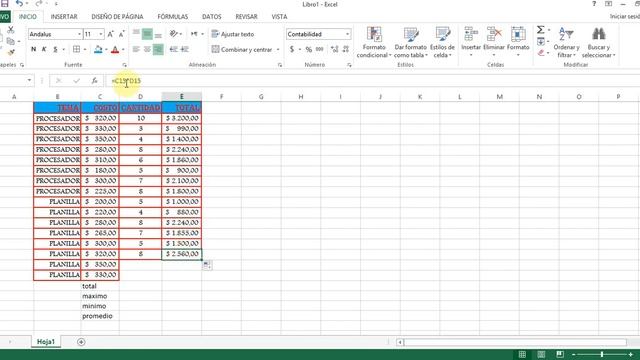Click the AutoSum sigma icon
The height and width of the screenshot is (360, 640).
(x=540, y=30)
